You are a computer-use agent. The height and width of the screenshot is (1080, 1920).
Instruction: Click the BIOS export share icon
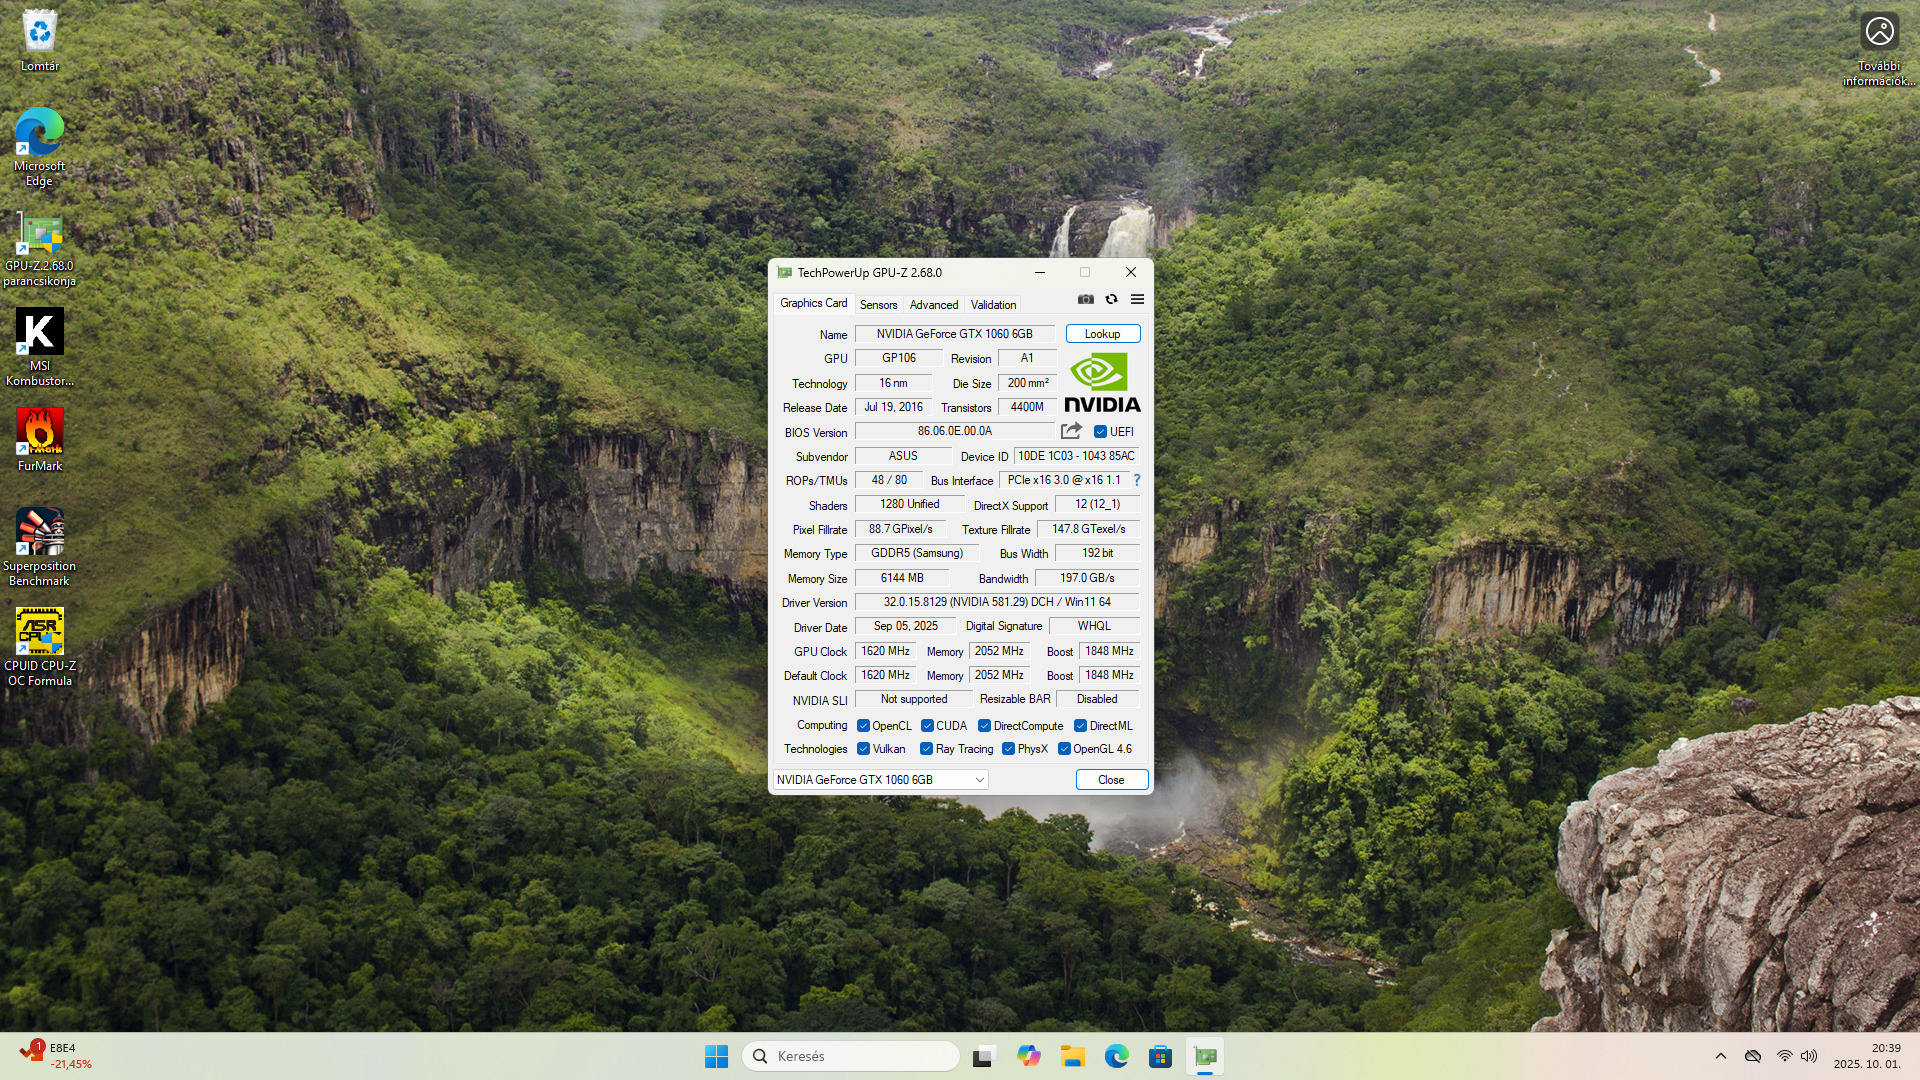[1071, 431]
